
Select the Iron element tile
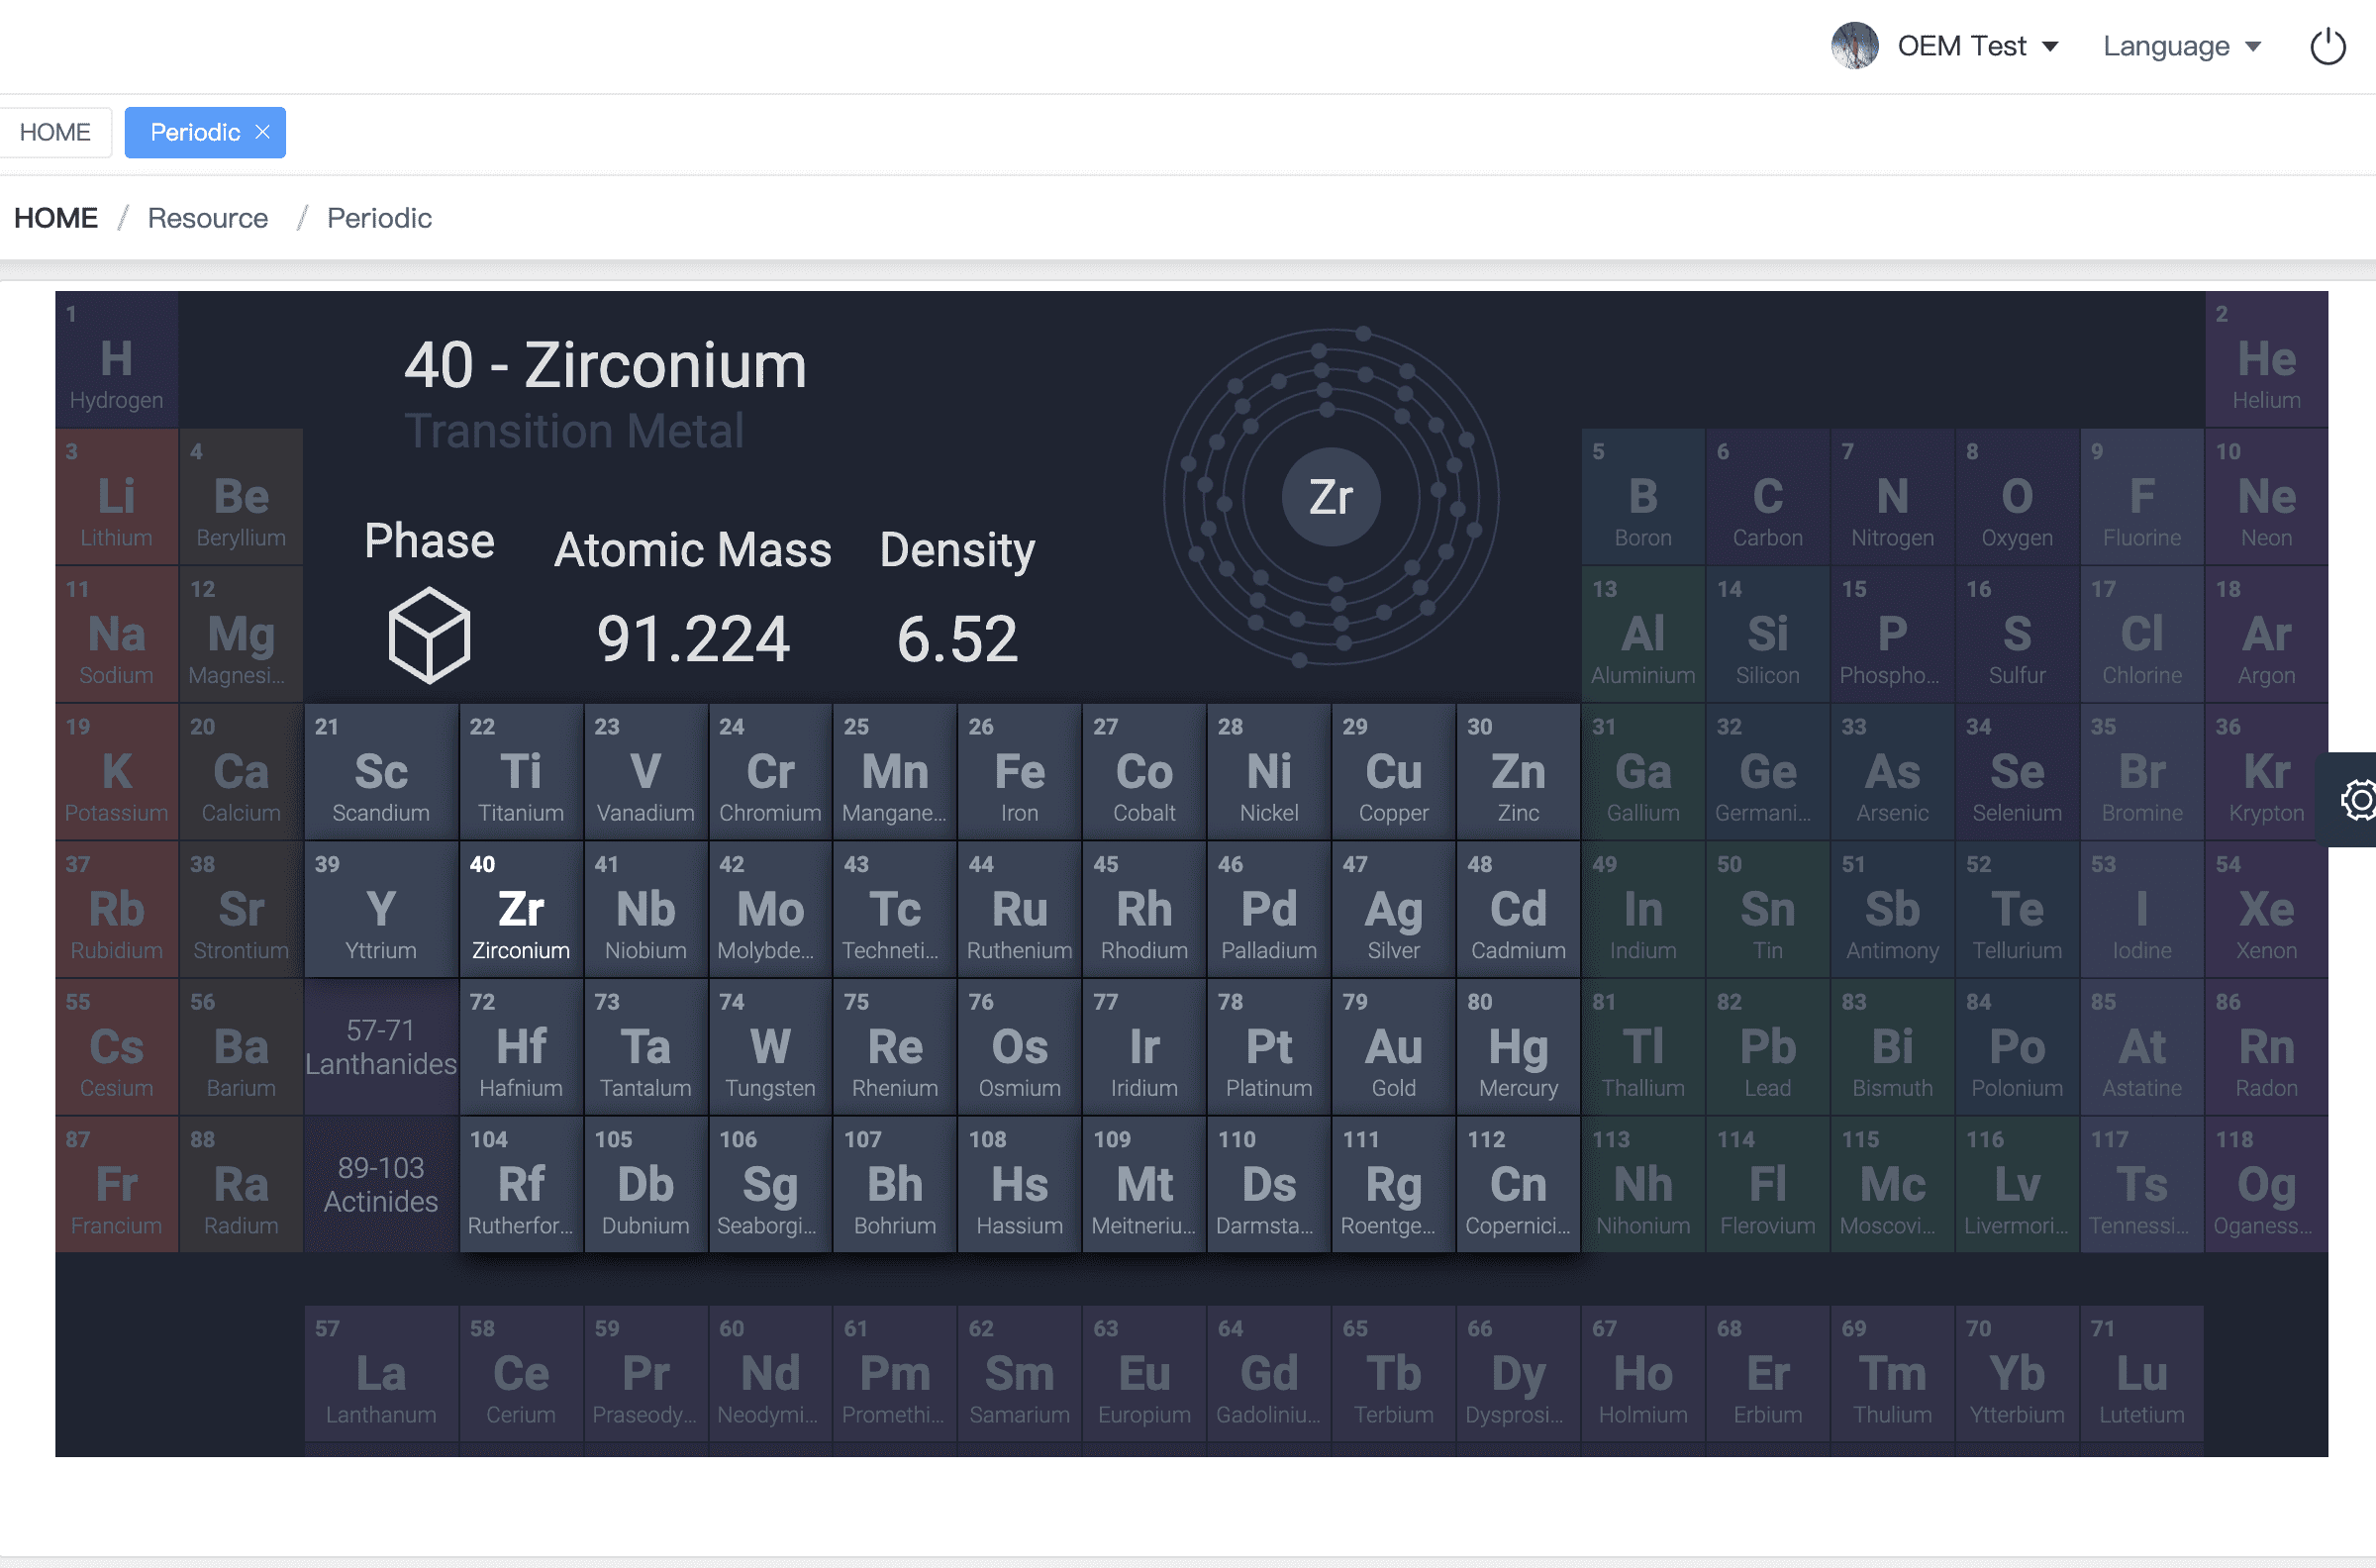tap(1019, 772)
